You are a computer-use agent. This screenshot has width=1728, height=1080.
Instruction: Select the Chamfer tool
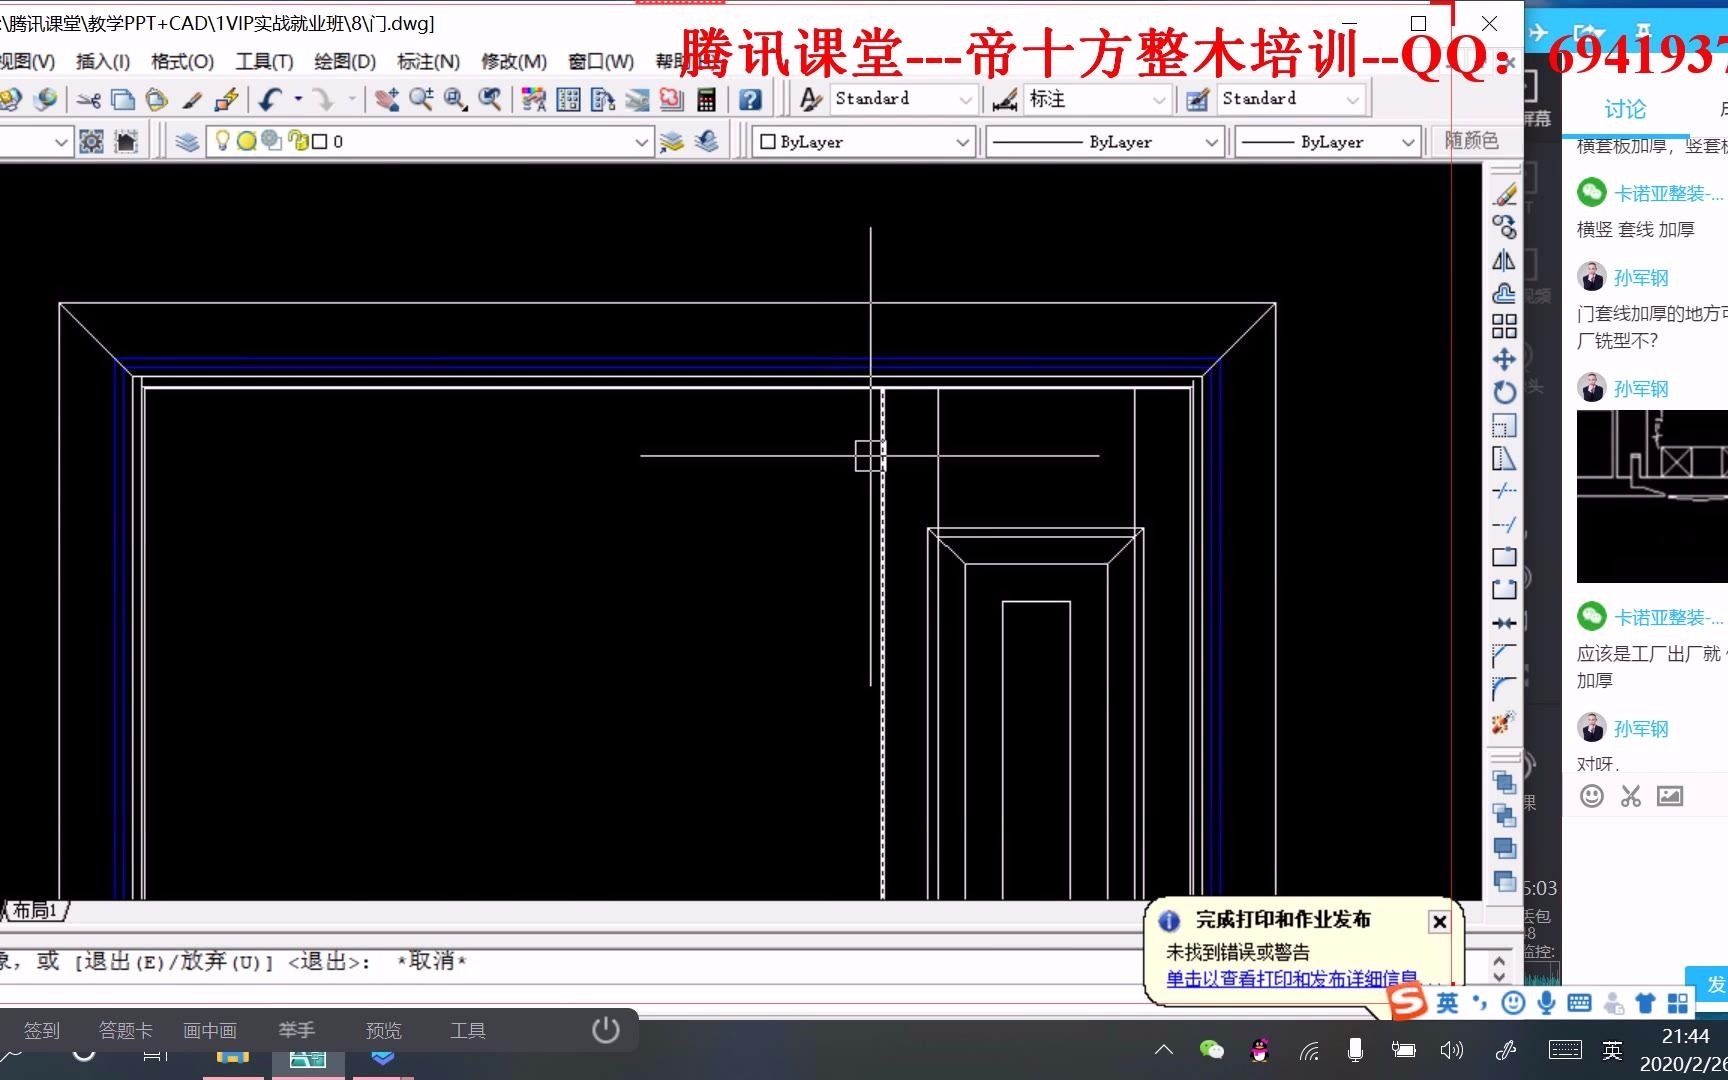pyautogui.click(x=1504, y=656)
